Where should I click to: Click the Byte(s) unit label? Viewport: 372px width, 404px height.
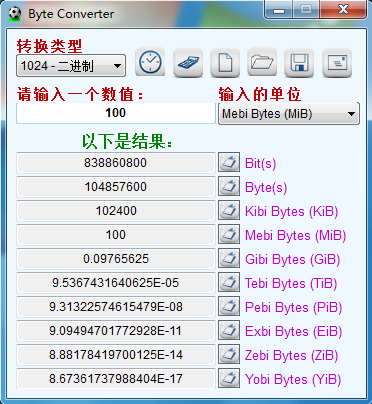pos(266,187)
